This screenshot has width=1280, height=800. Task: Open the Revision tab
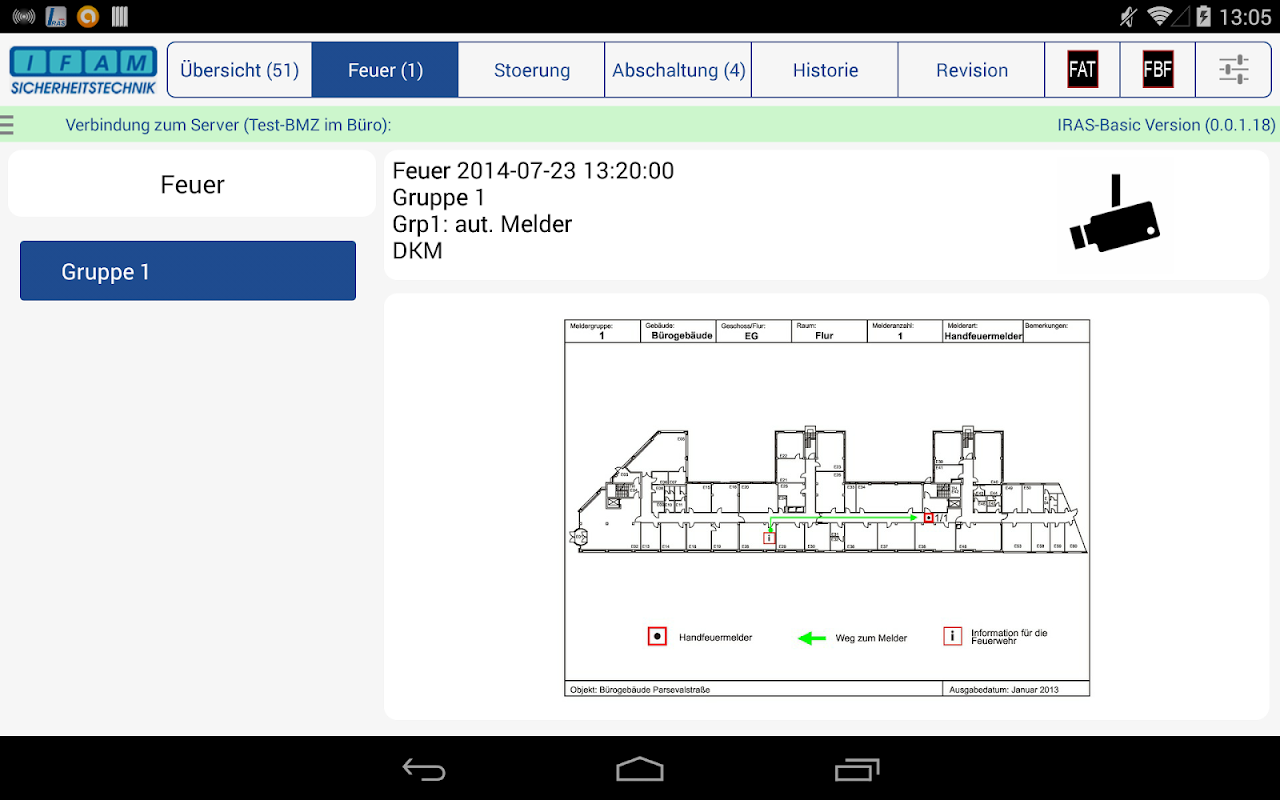pos(972,70)
